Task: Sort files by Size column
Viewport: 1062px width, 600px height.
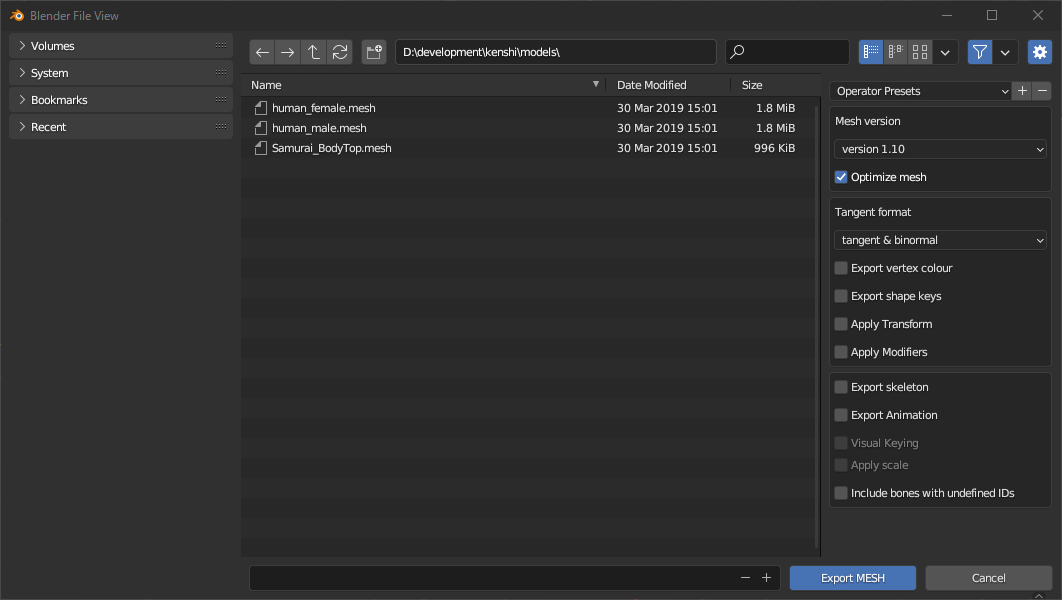Action: click(776, 85)
